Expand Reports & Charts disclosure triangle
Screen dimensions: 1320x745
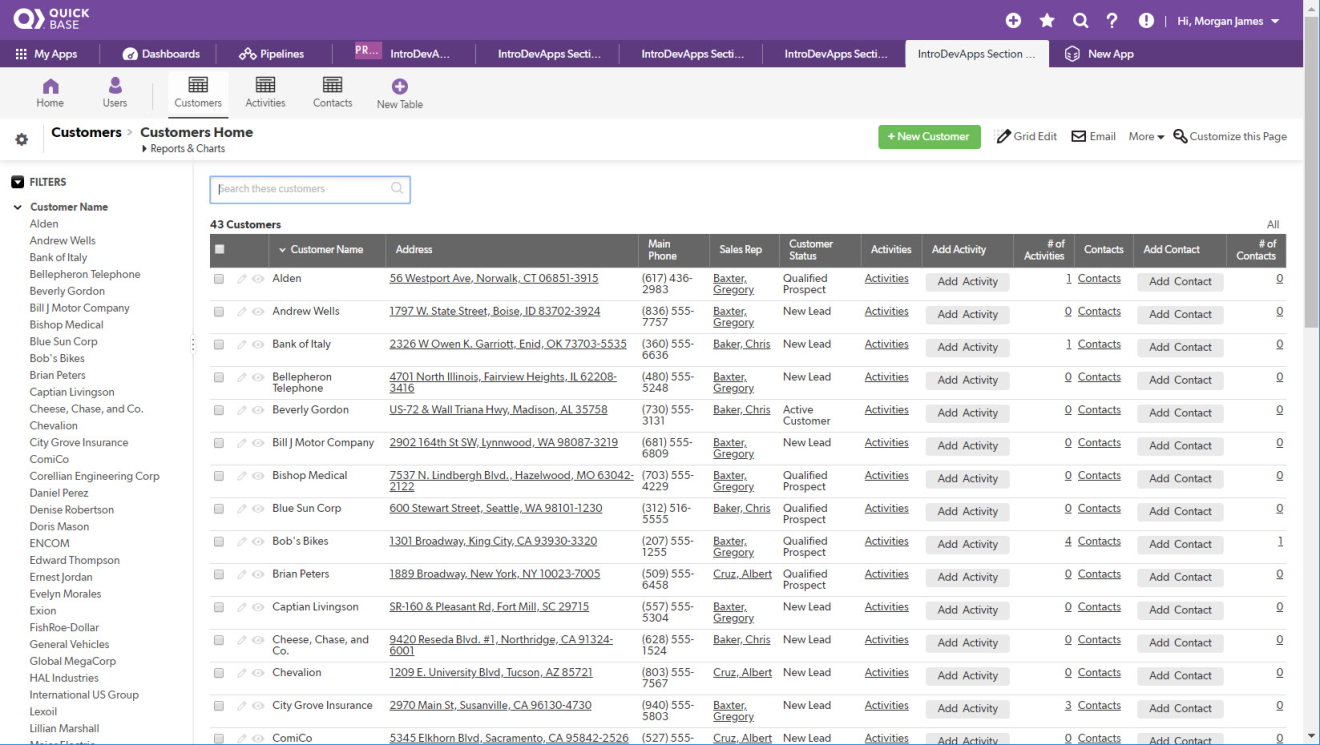click(145, 149)
